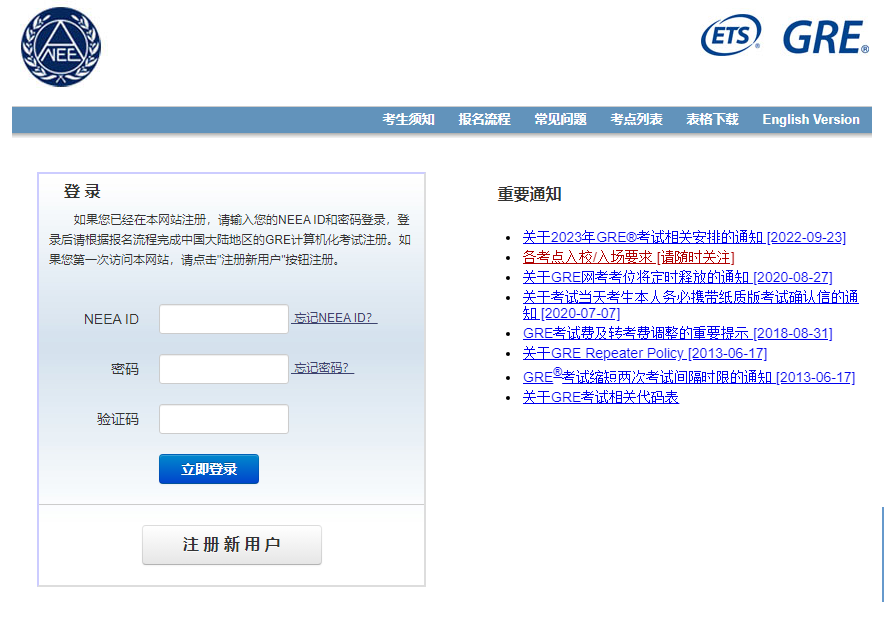Click the 验证码 captcha input field

point(224,419)
